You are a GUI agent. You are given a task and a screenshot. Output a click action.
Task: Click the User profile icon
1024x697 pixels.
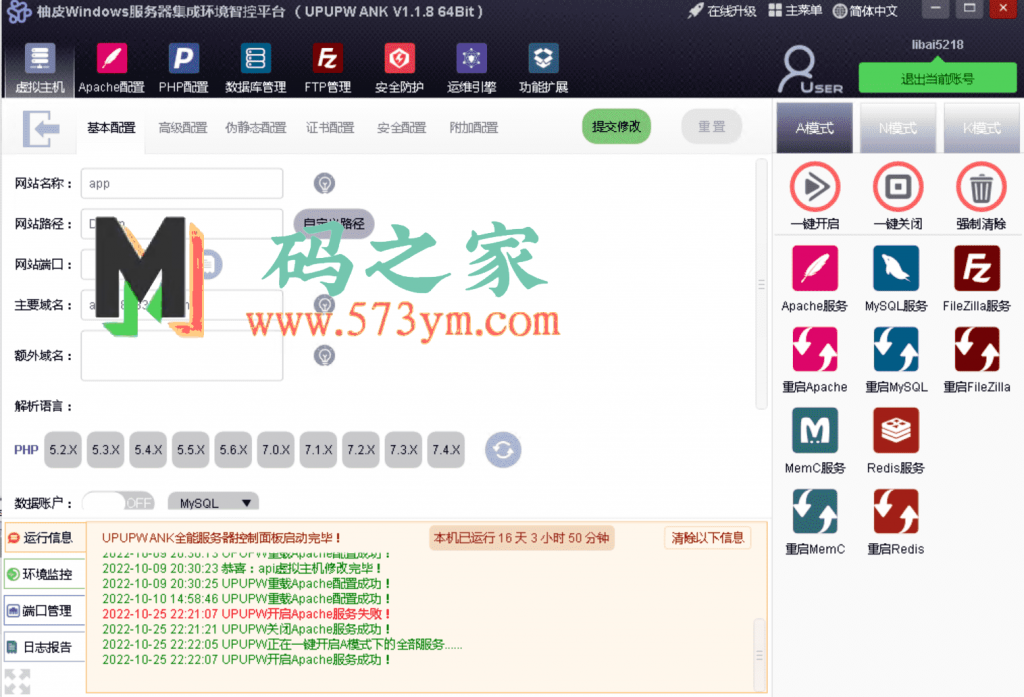(x=810, y=69)
